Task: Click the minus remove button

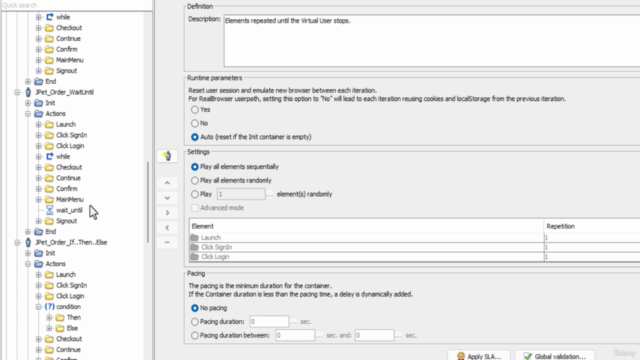Action: click(x=167, y=242)
